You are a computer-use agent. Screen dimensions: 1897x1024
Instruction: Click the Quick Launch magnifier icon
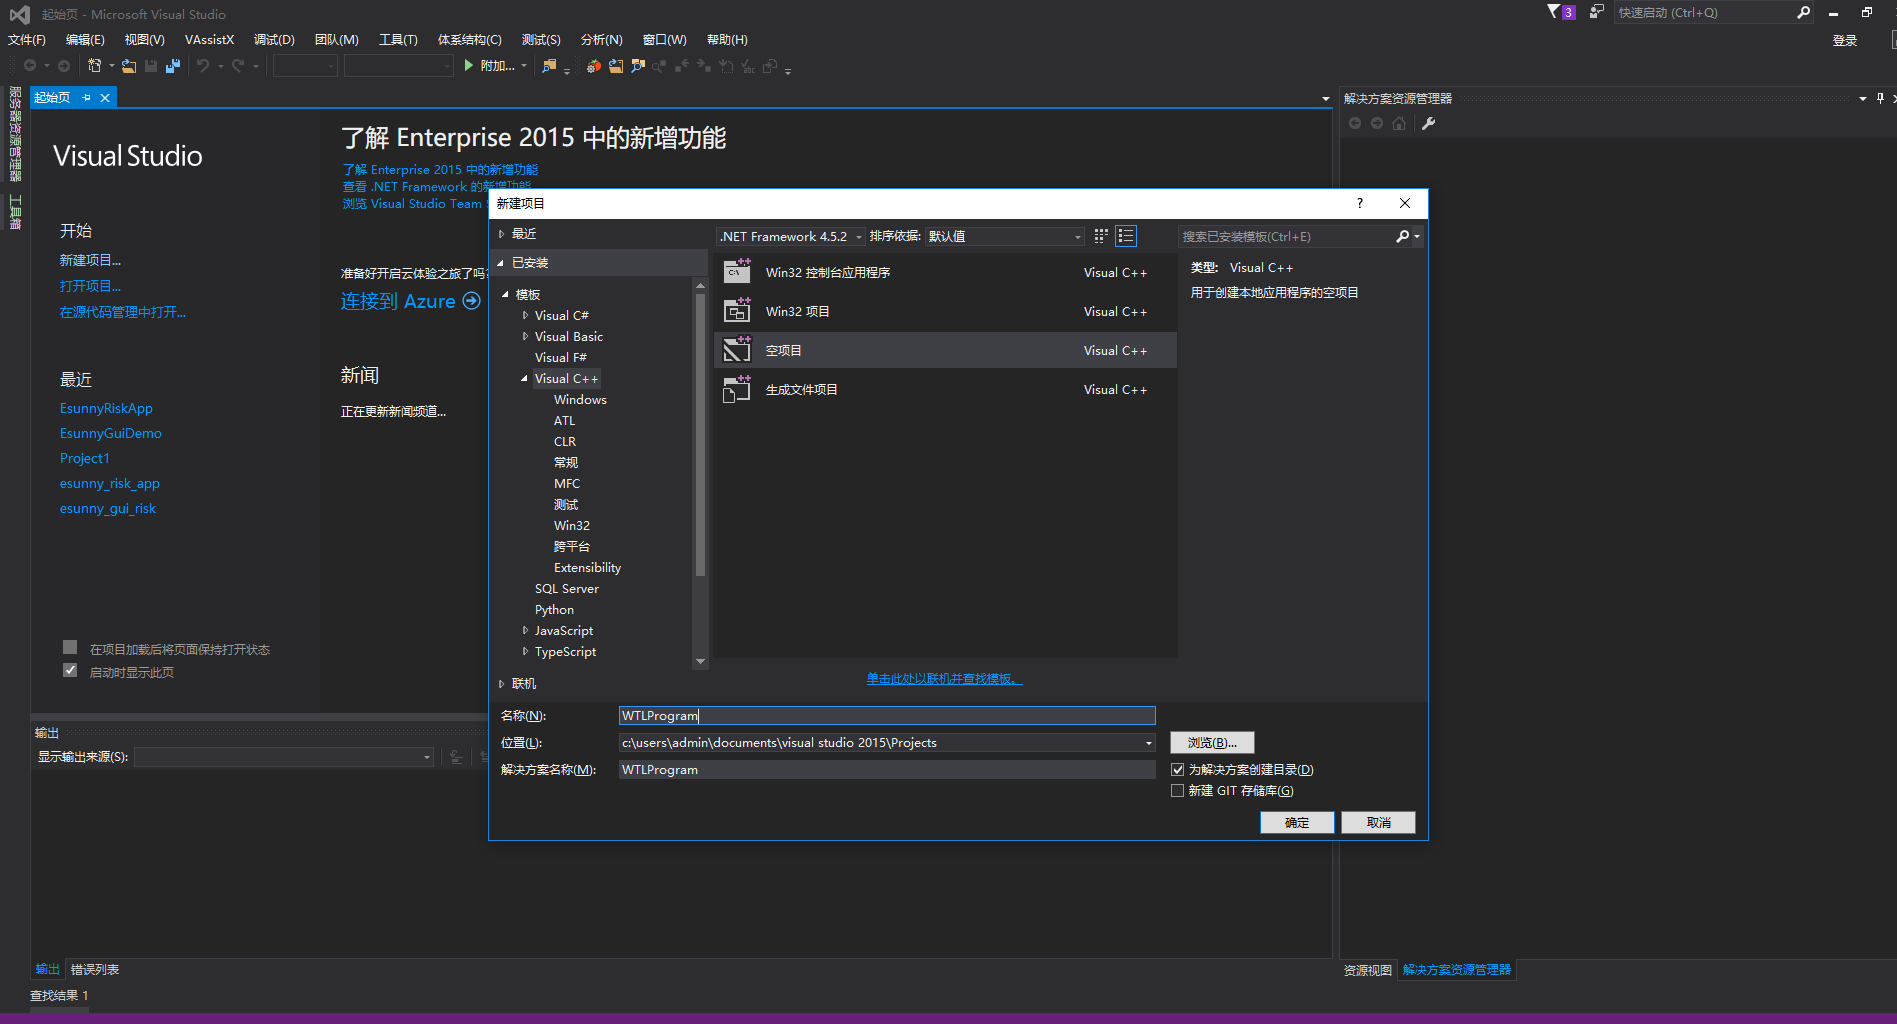[x=1803, y=12]
